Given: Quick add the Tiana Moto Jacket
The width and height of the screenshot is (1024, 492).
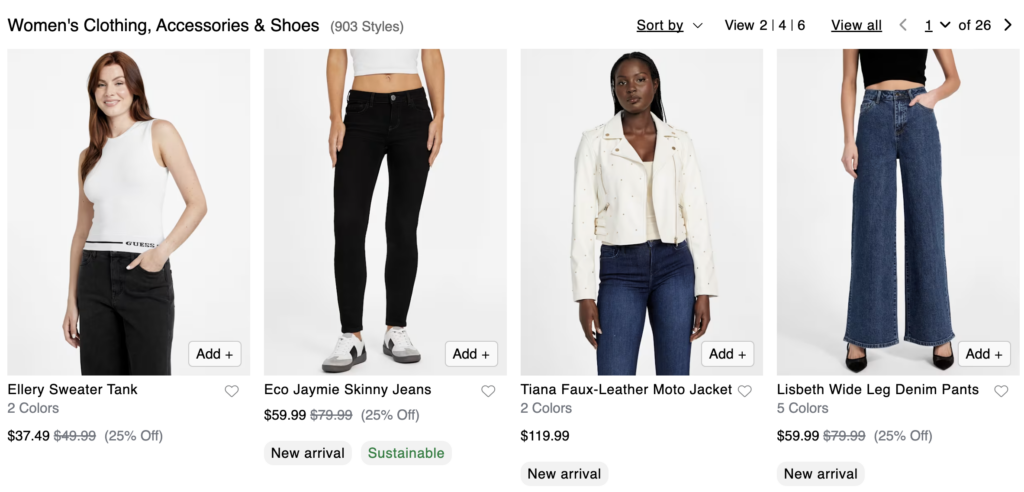Looking at the screenshot, I should point(728,354).
